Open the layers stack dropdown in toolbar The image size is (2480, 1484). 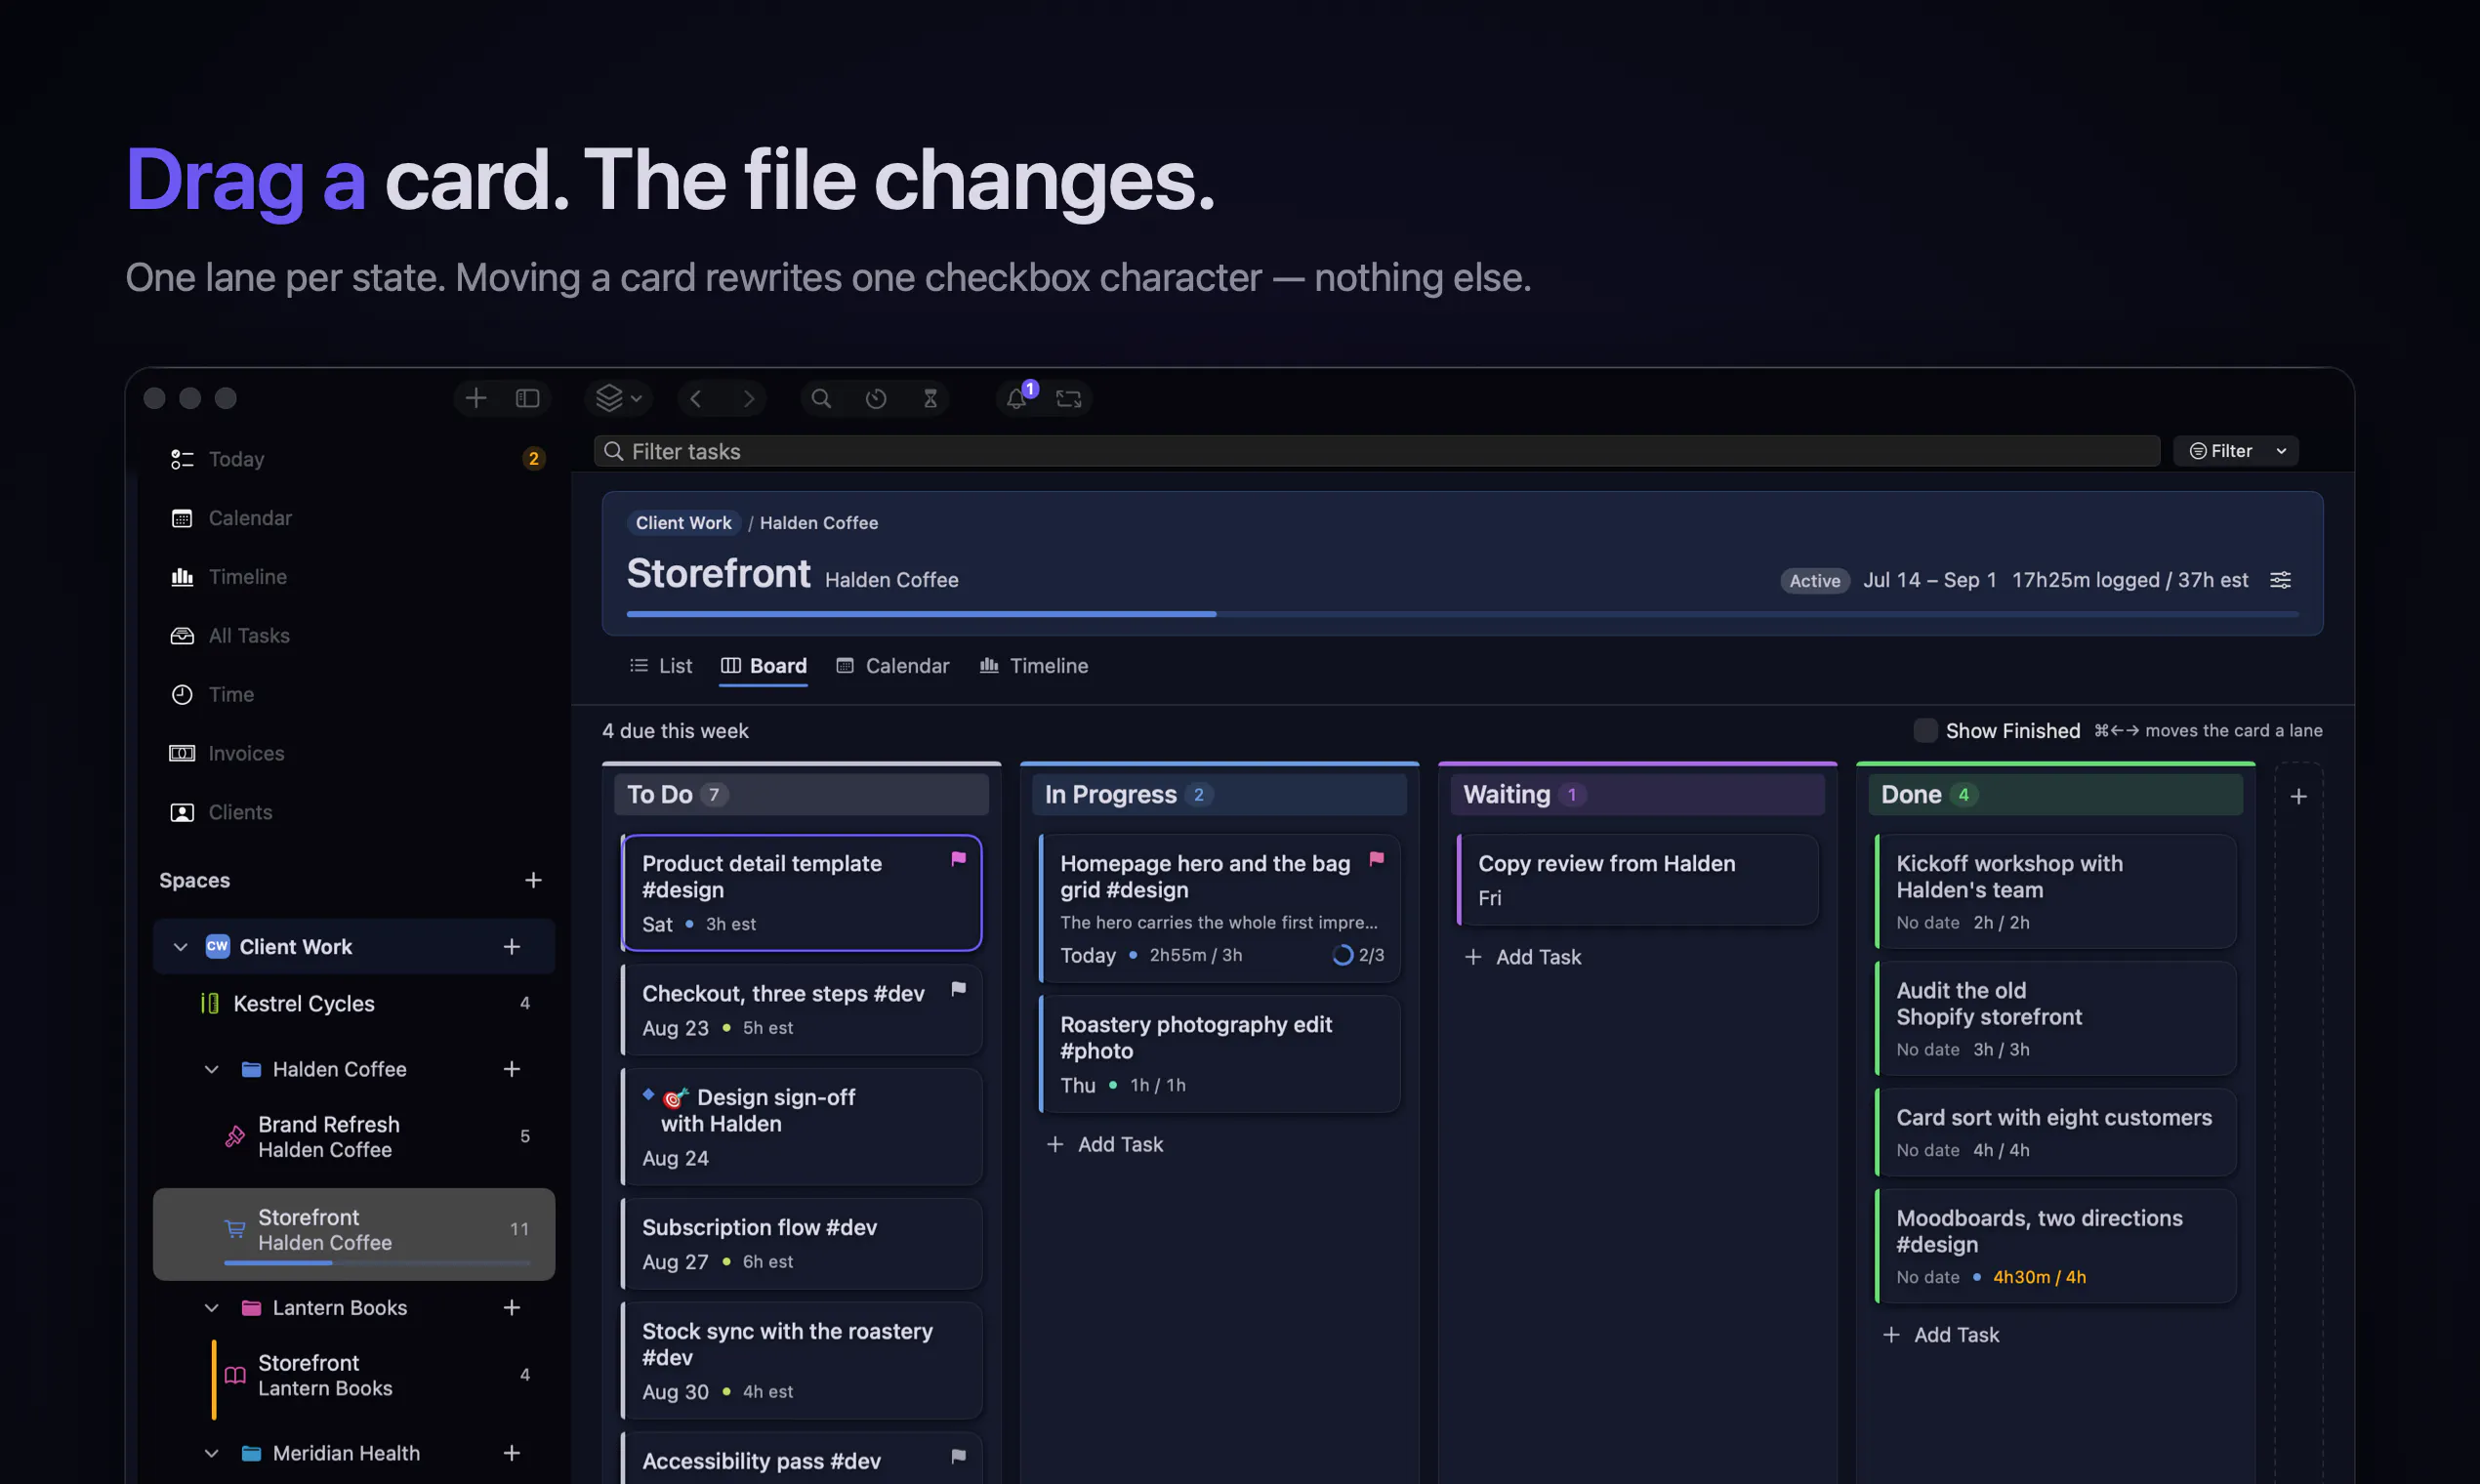tap(619, 398)
